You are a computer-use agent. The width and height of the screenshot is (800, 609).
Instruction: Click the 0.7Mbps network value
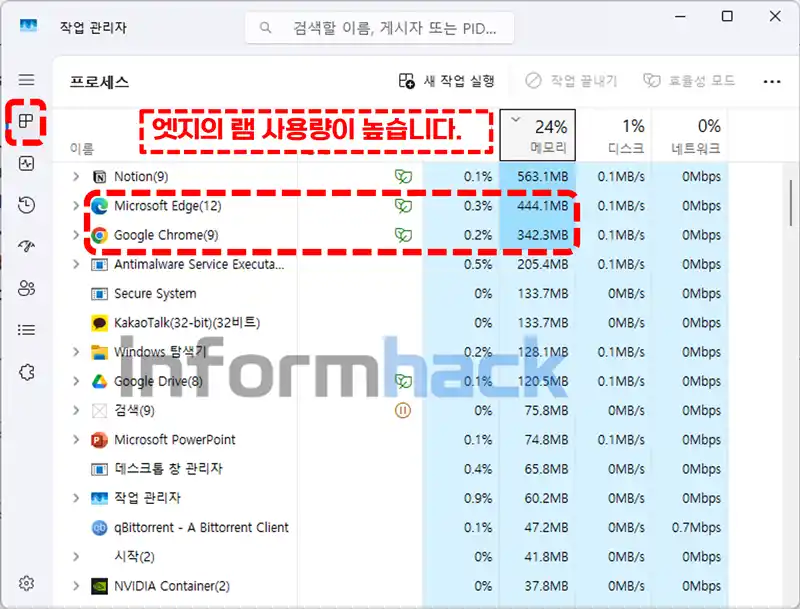[696, 527]
